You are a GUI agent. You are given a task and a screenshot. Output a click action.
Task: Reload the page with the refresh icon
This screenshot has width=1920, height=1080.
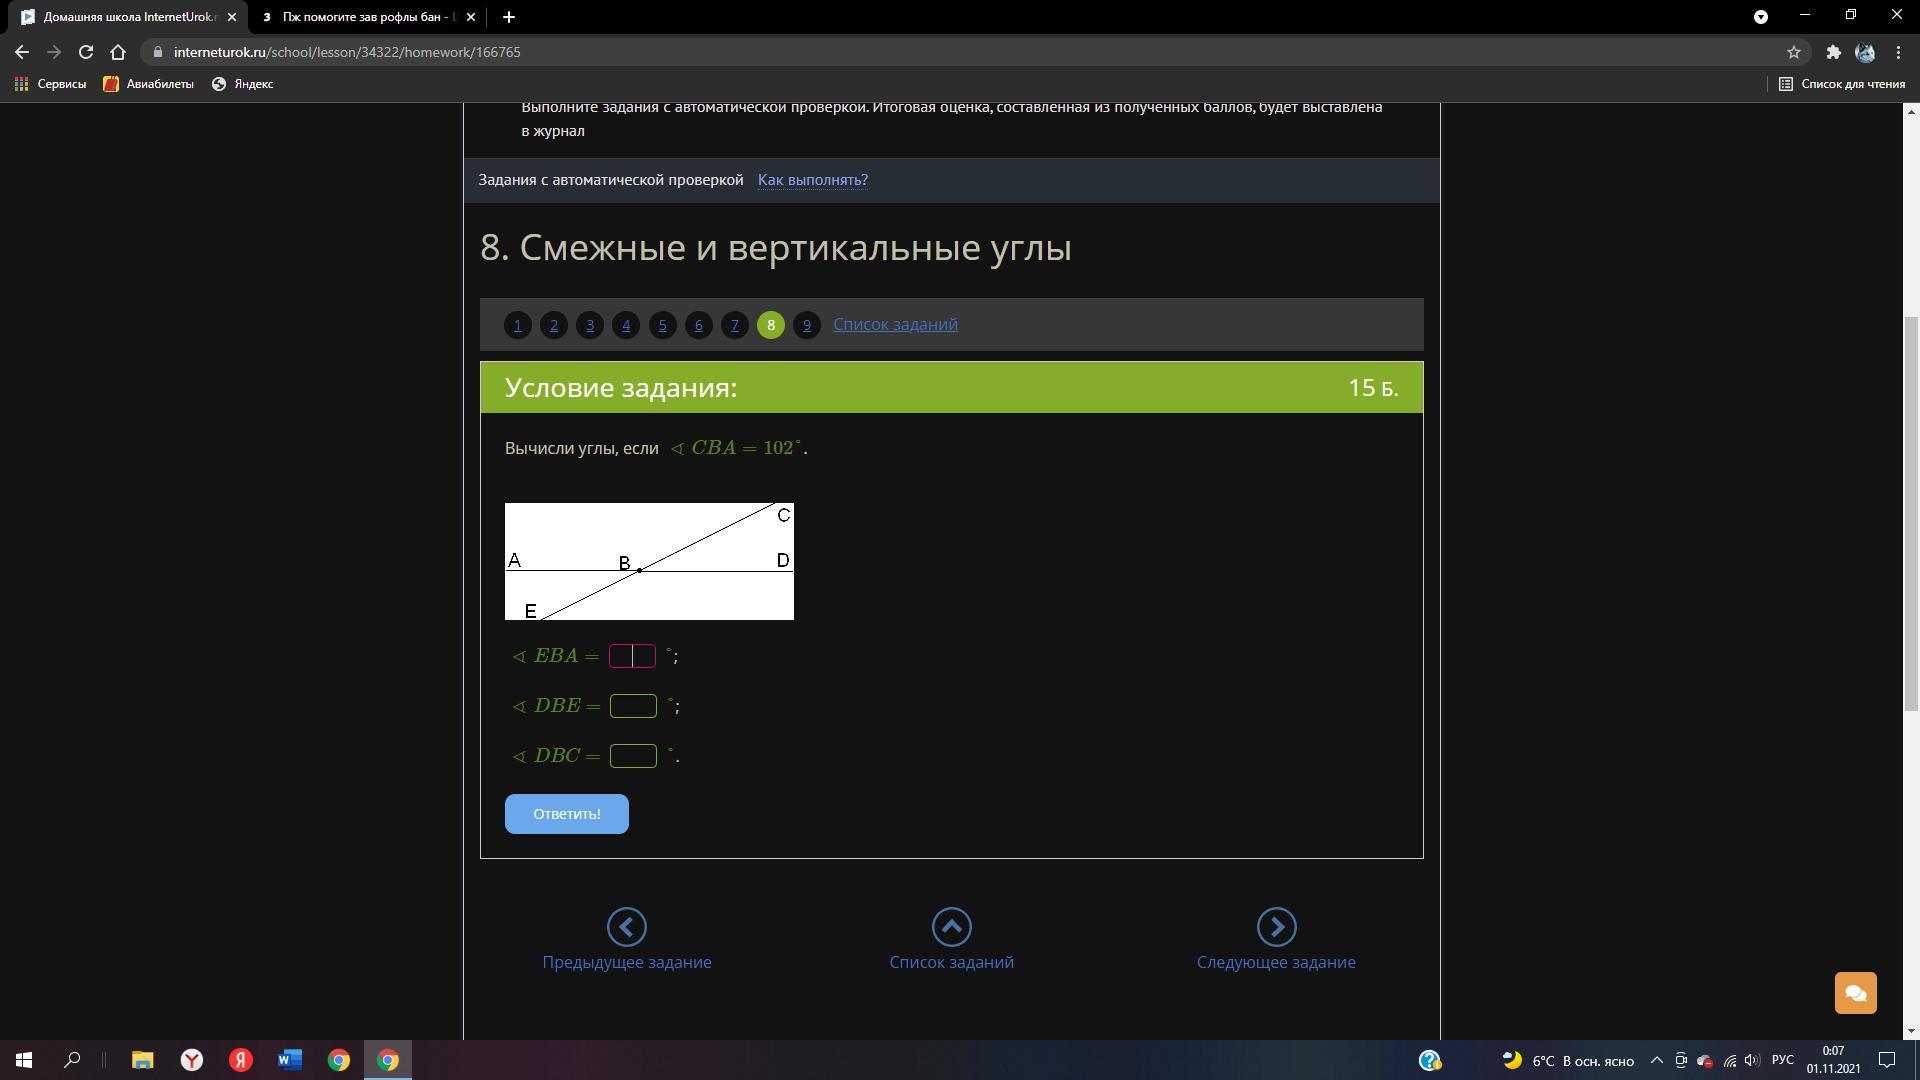click(x=86, y=52)
